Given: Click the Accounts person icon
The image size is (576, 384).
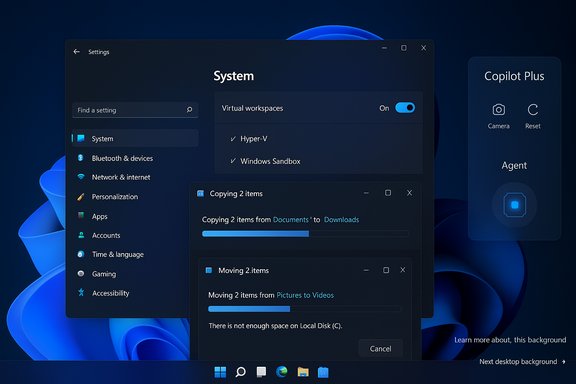Looking at the screenshot, I should 81,235.
